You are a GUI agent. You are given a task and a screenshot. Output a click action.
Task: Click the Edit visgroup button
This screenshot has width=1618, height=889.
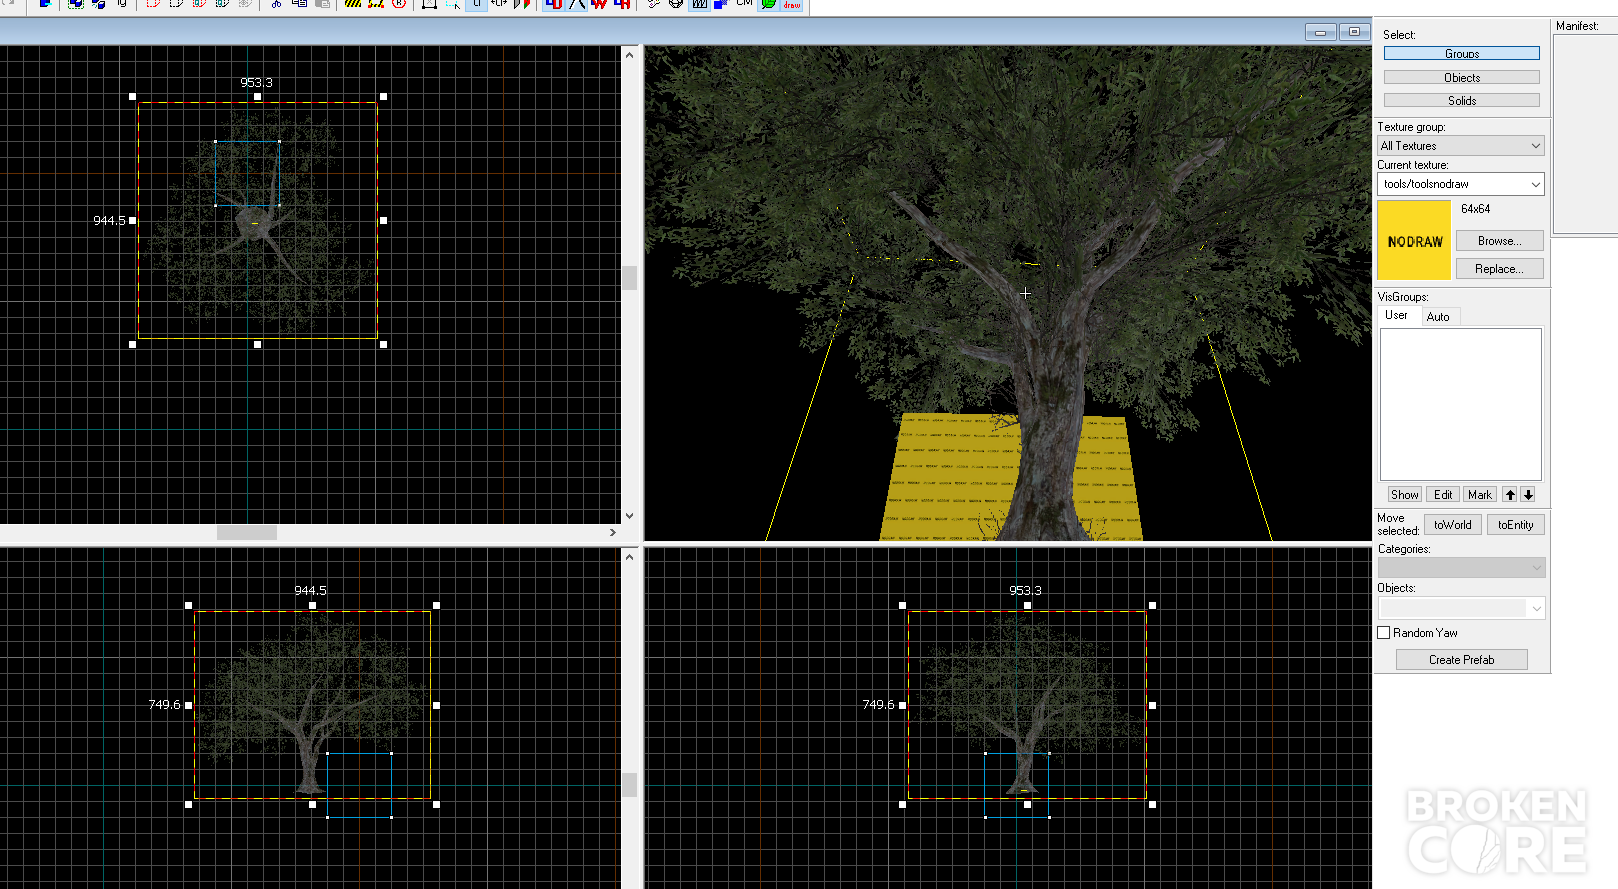coord(1443,495)
